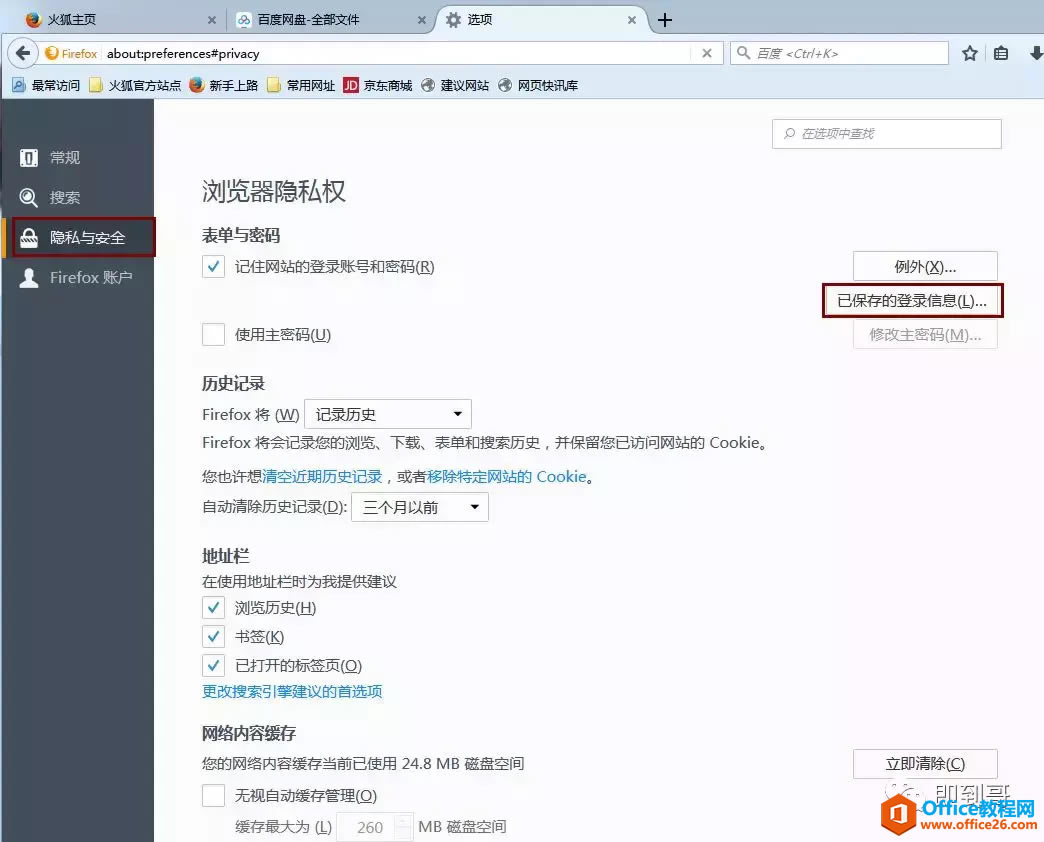This screenshot has height=842, width=1044.
Task: Click 清空近期历史记录 link
Action: point(322,477)
